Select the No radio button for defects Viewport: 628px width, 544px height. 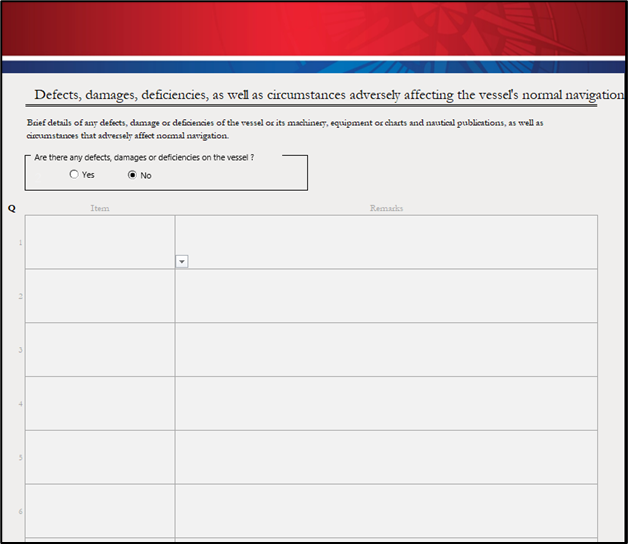(132, 175)
